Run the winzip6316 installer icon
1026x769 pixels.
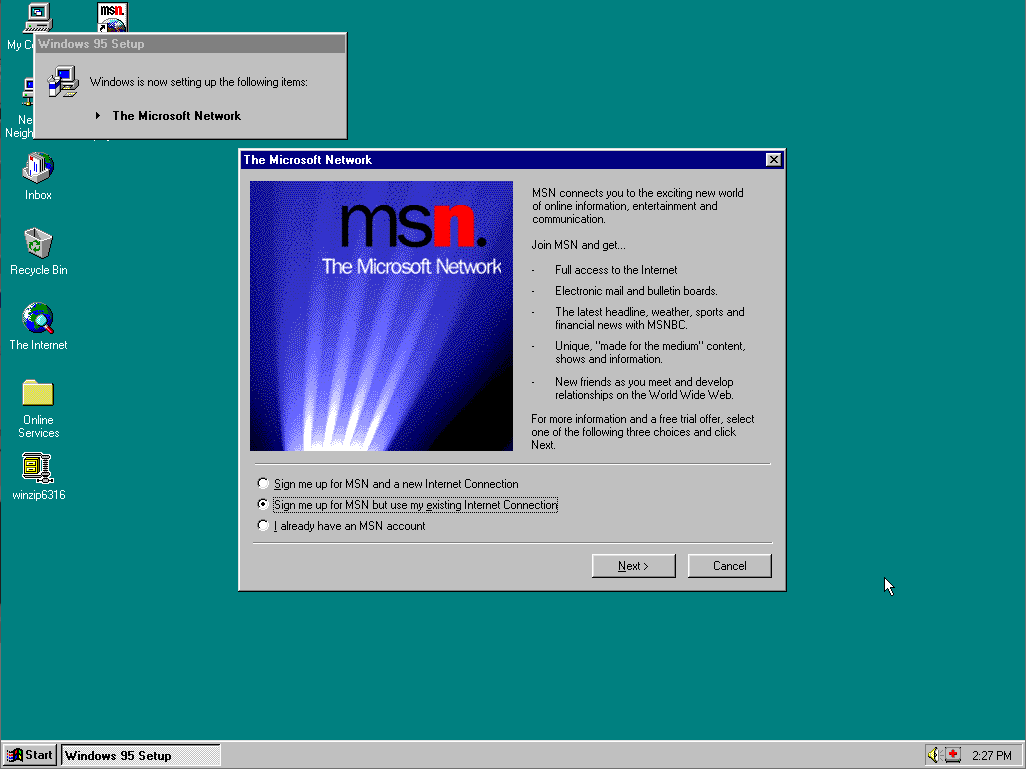[37, 467]
